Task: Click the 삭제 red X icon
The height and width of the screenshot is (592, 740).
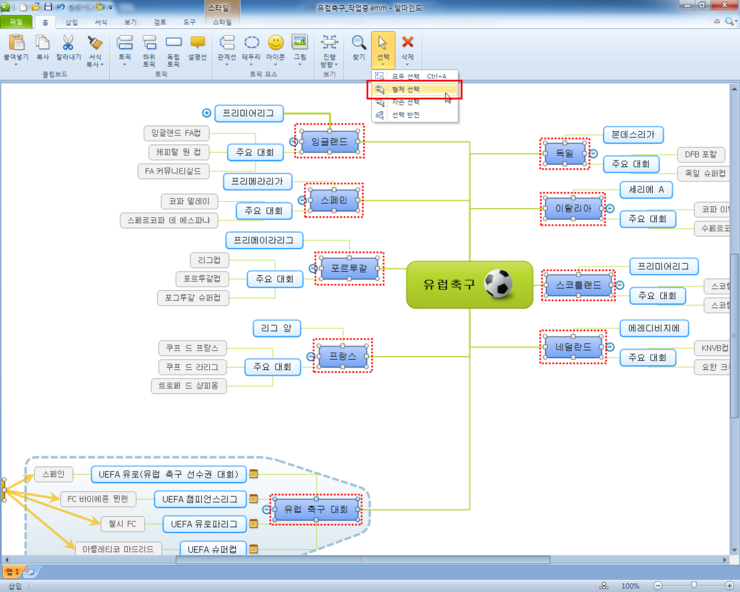Action: (407, 45)
